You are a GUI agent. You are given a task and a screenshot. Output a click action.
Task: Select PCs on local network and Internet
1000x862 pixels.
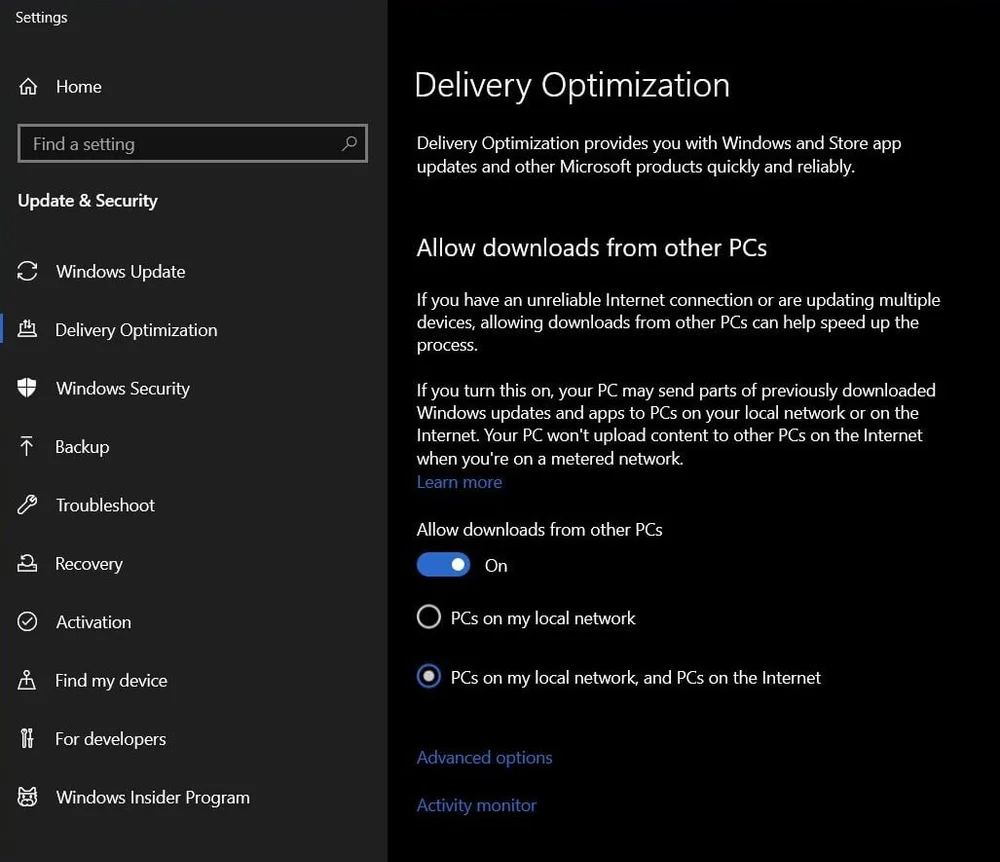tap(428, 676)
